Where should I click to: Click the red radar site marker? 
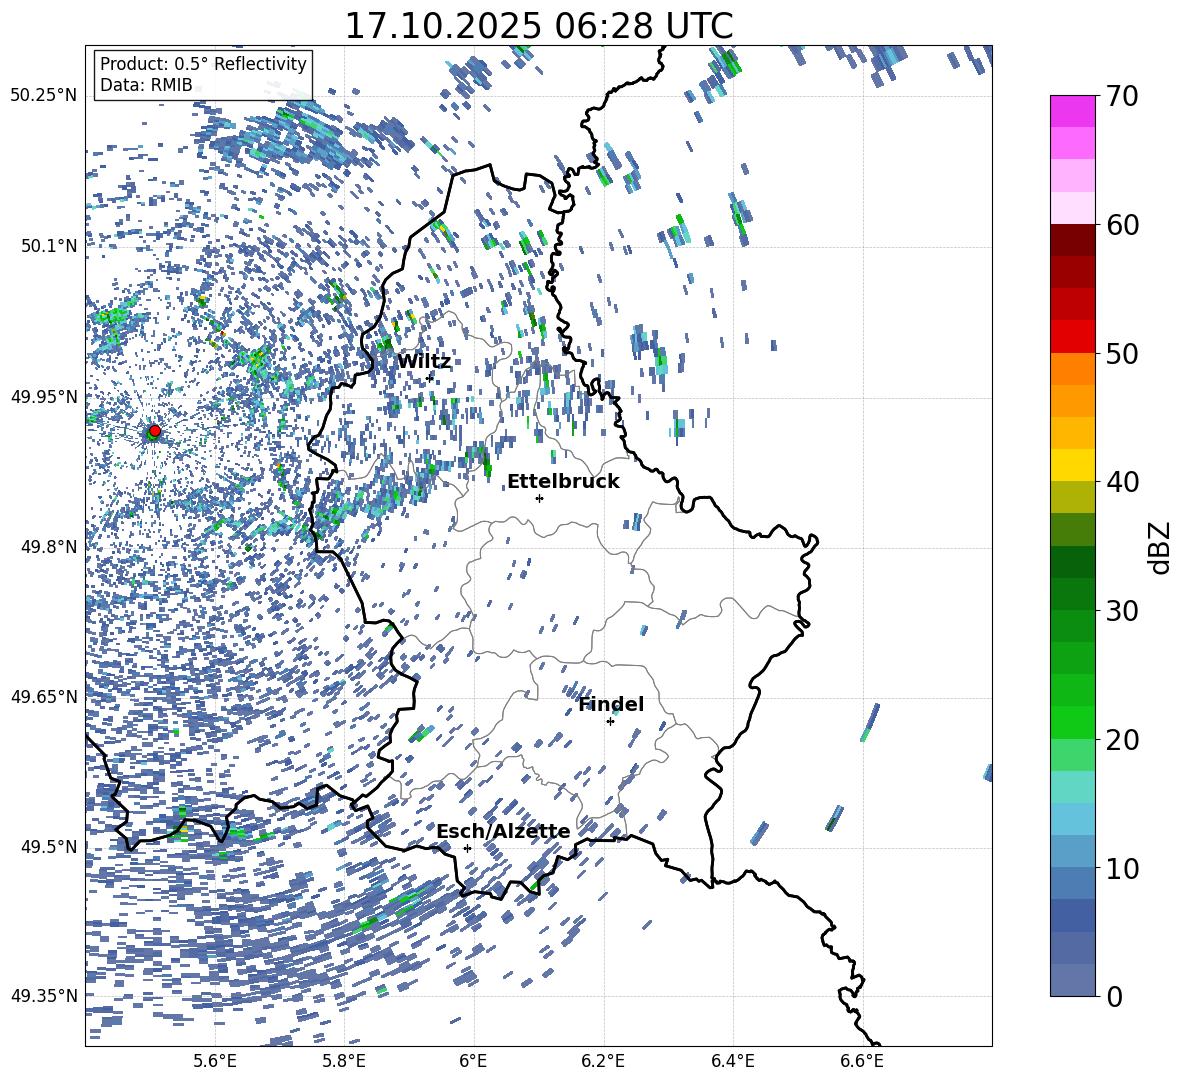154,431
